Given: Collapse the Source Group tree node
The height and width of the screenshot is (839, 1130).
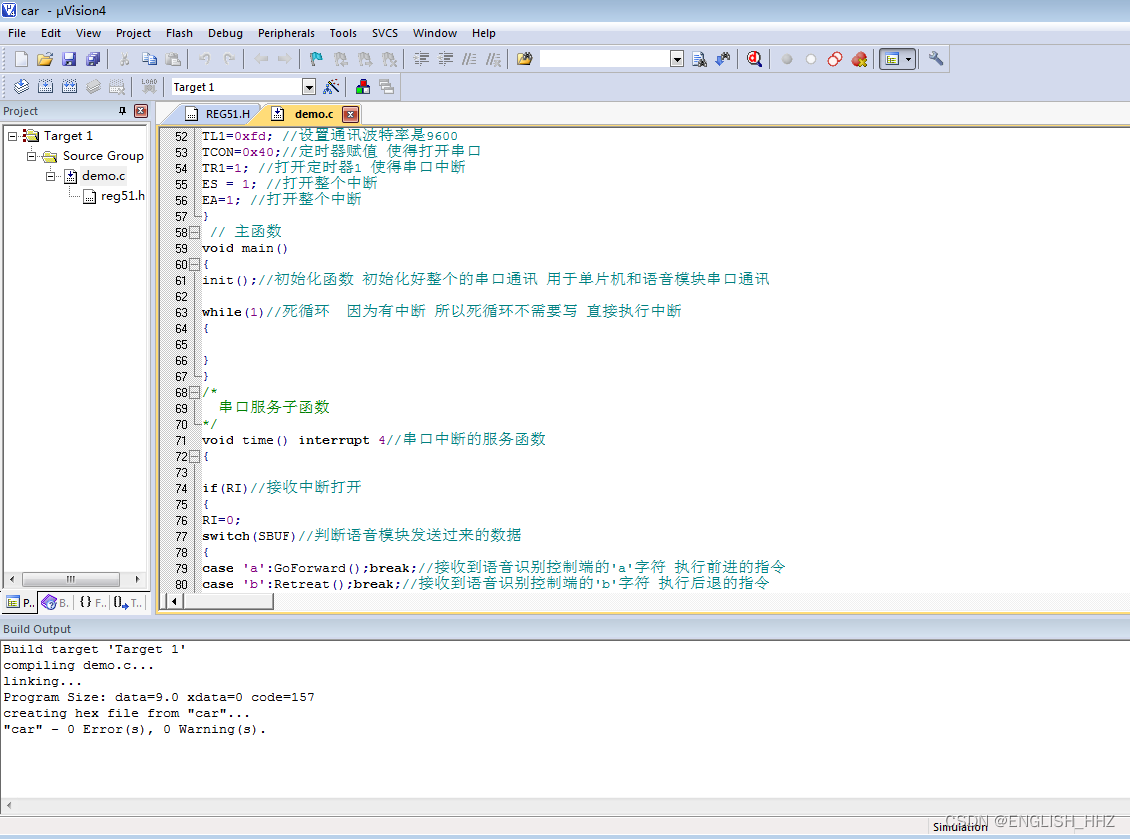Looking at the screenshot, I should coord(31,156).
